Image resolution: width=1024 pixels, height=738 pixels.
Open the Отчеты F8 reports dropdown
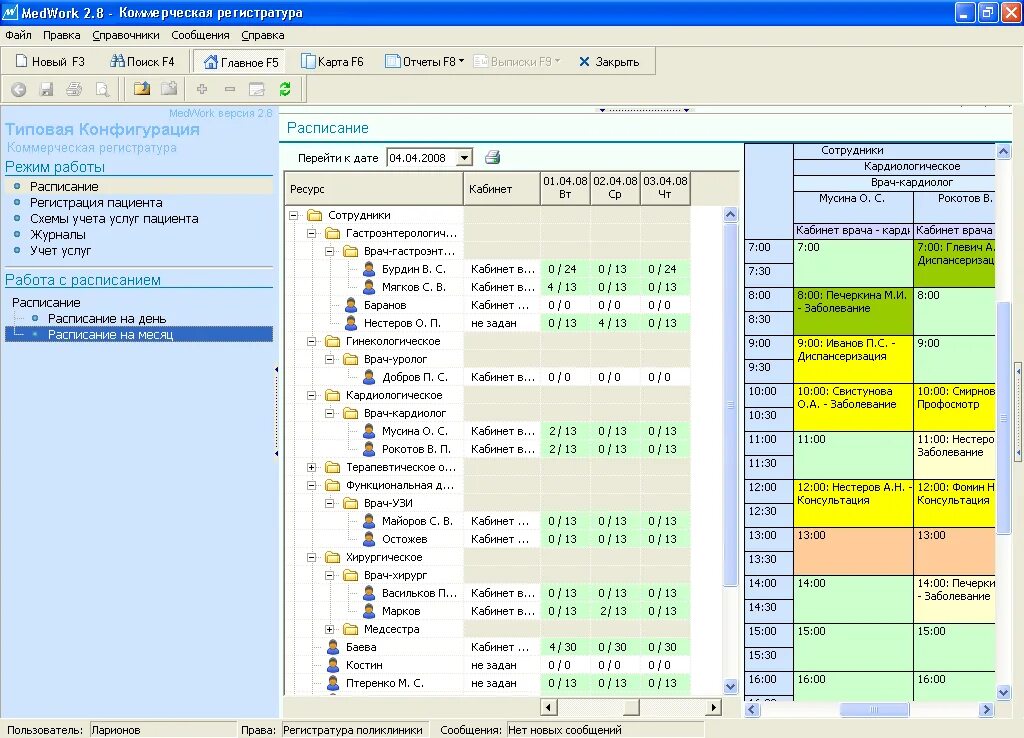coord(424,61)
